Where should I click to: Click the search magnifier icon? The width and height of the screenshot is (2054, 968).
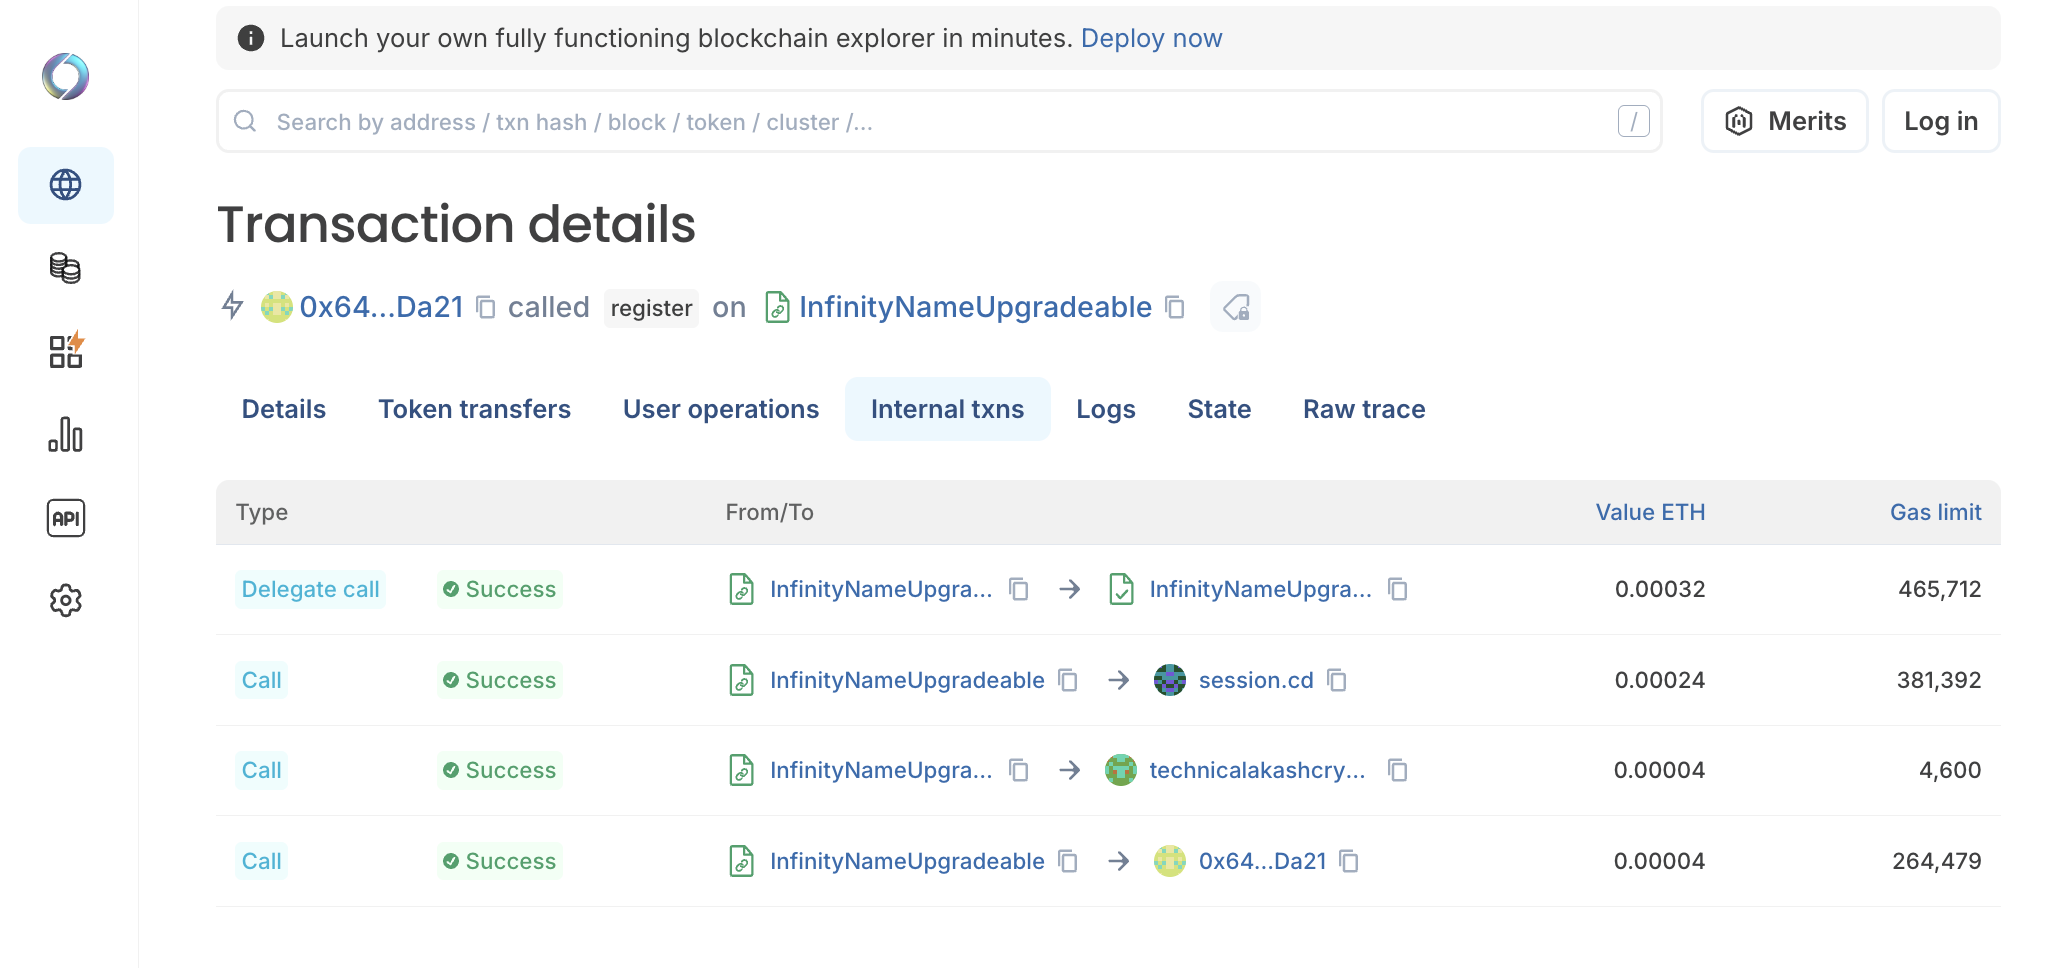245,121
